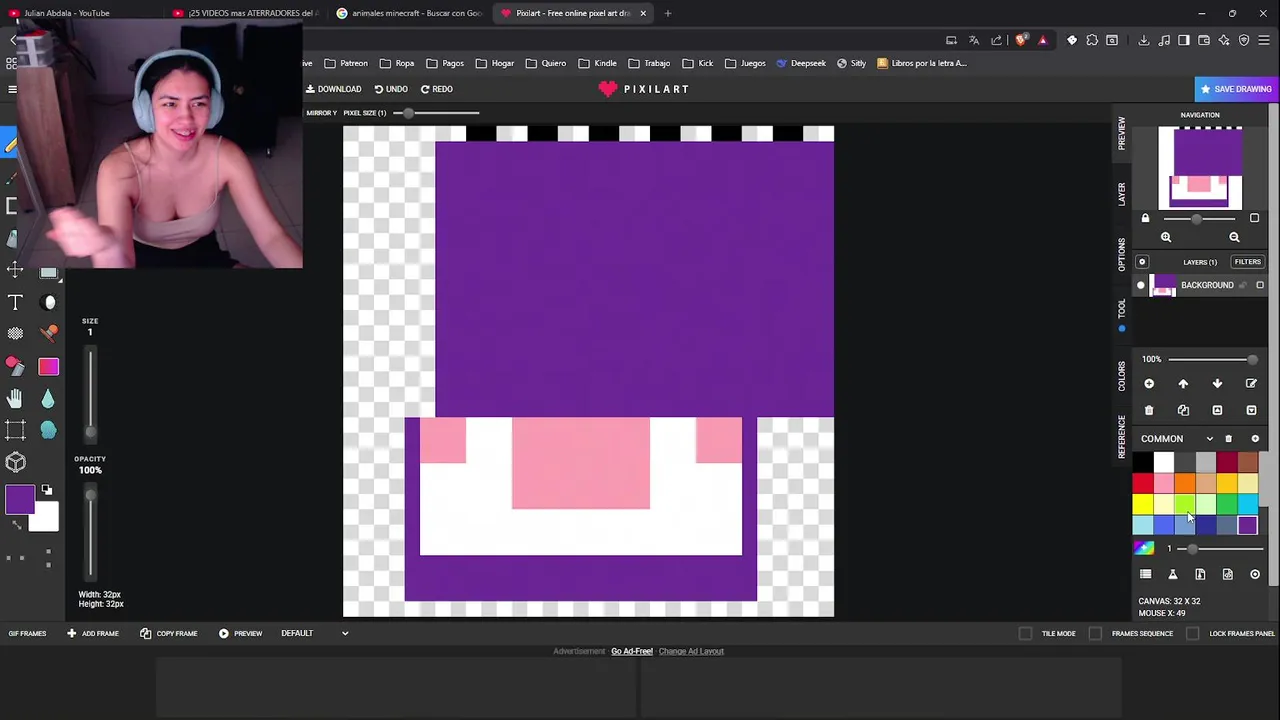Click the layer opacity 100% slider
Screen dimensions: 1280x720
[1212, 359]
